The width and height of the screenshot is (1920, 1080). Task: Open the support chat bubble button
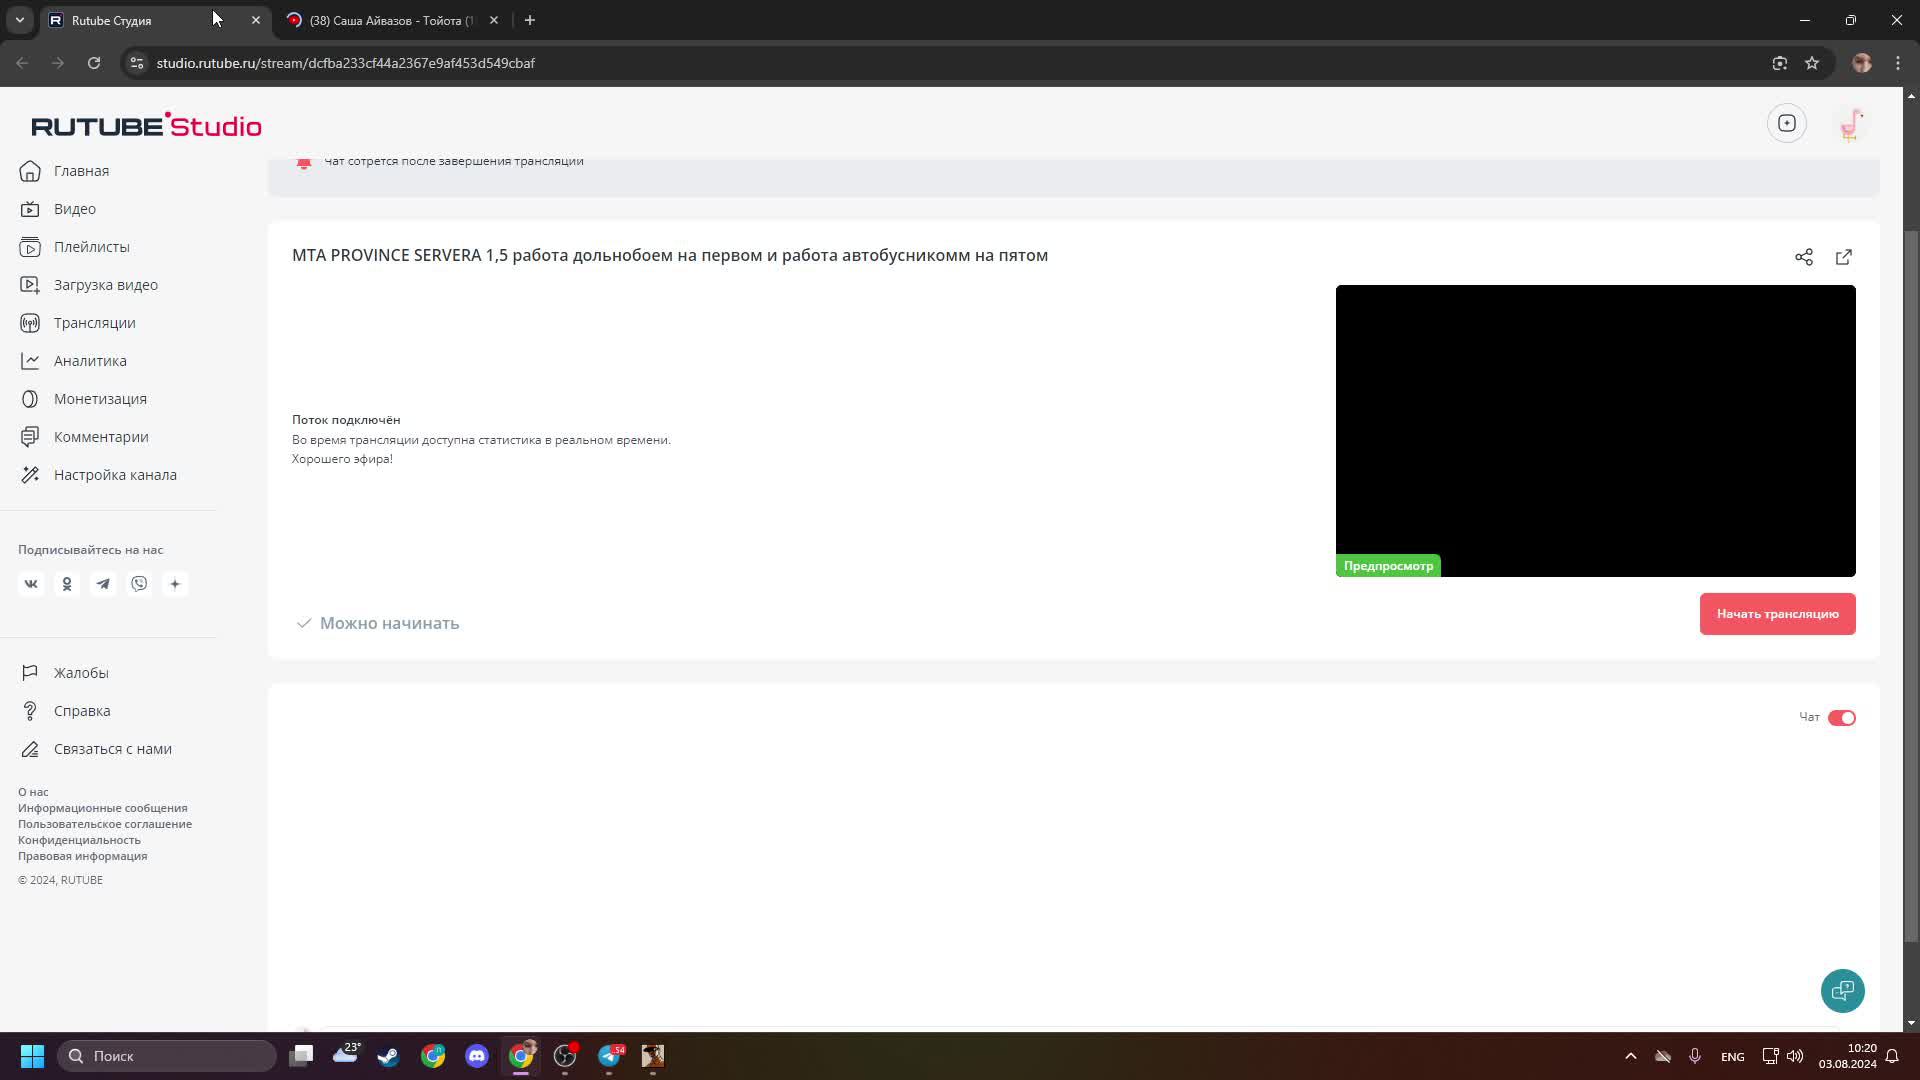coord(1842,990)
